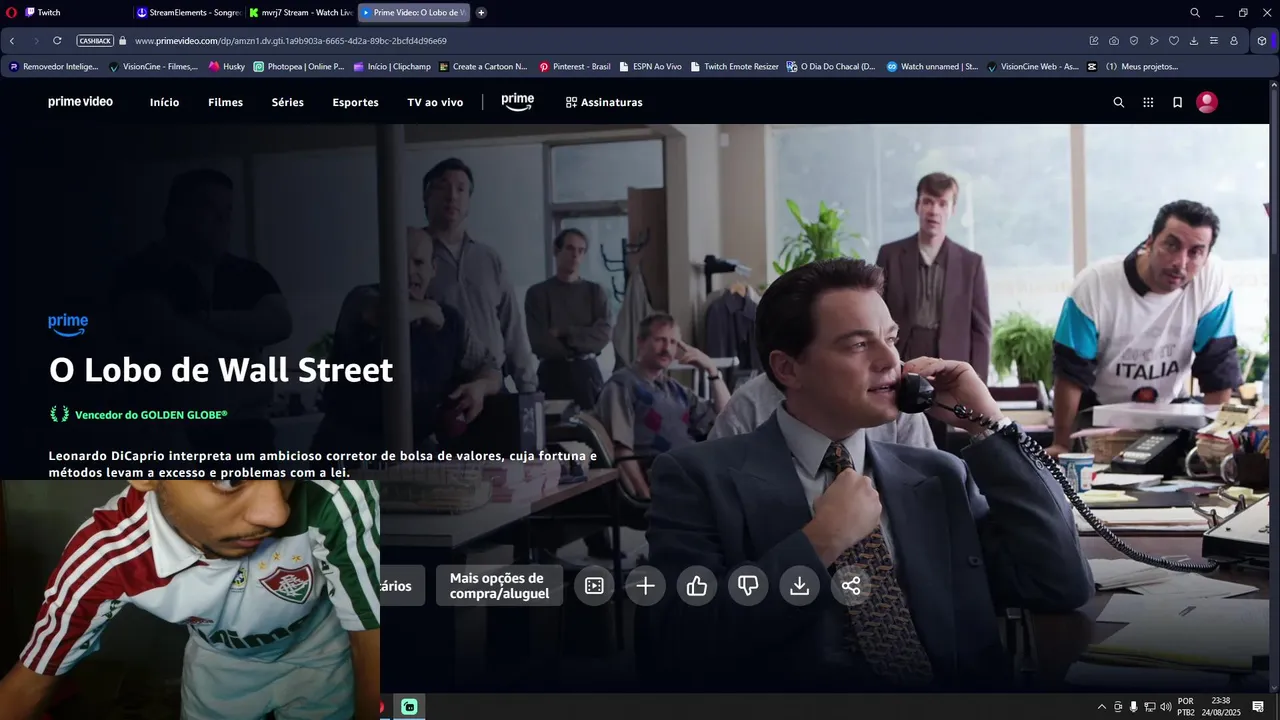Click taskbar microphone icon
Viewport: 1280px width, 720px height.
(x=1133, y=707)
